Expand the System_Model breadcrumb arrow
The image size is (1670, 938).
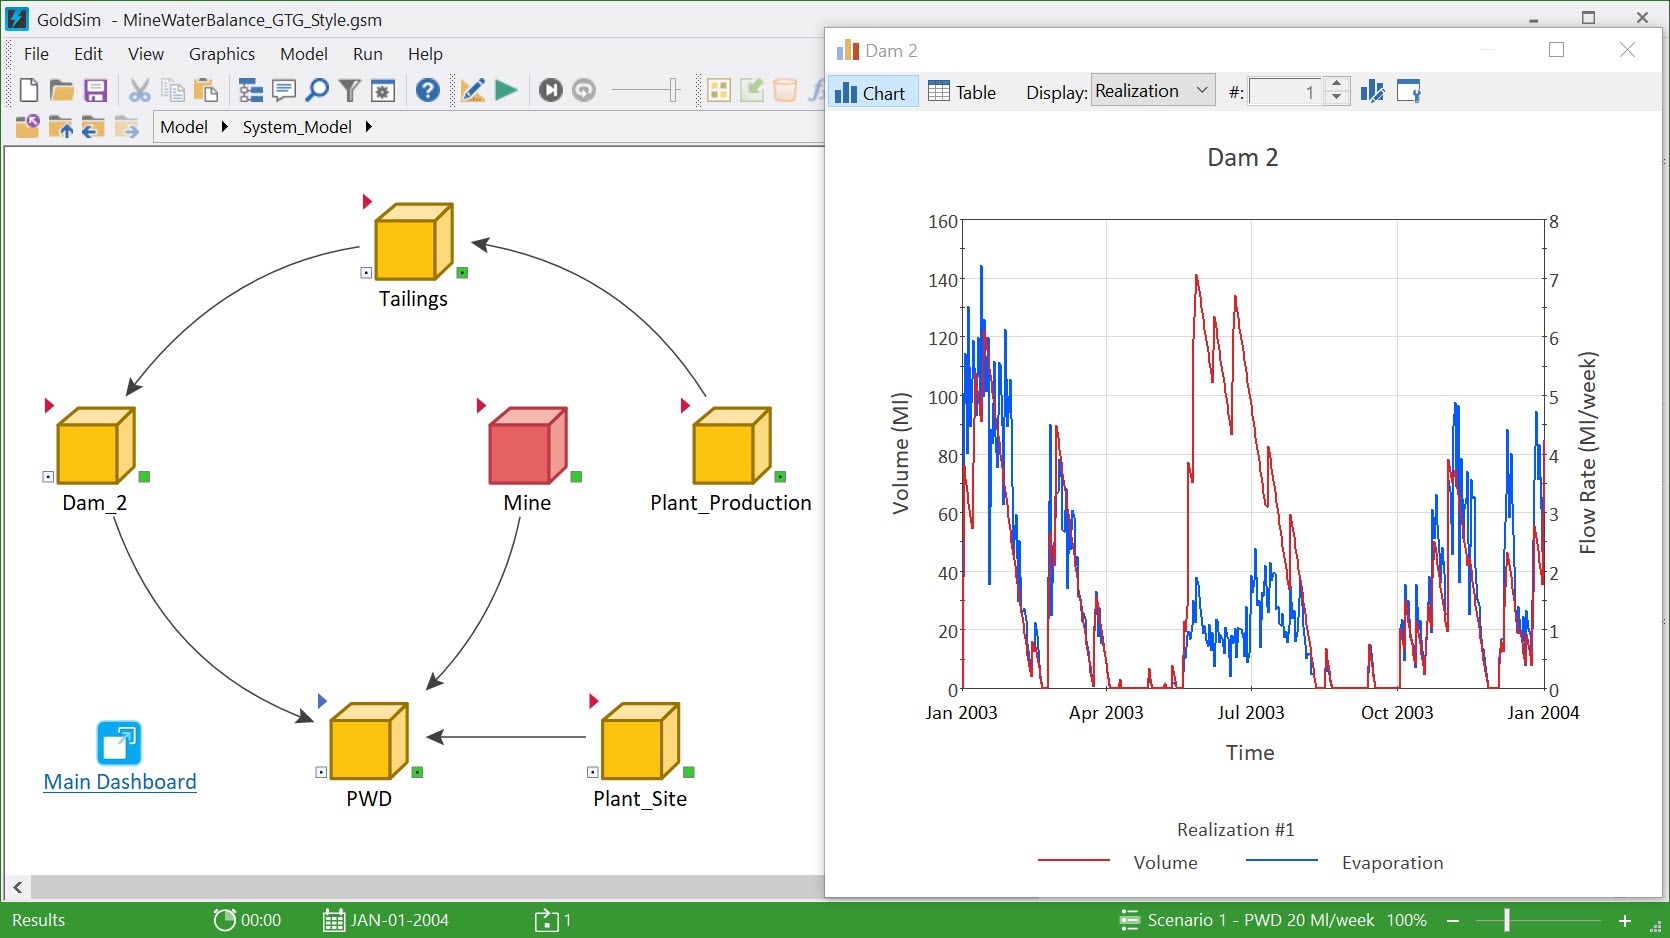(x=369, y=127)
